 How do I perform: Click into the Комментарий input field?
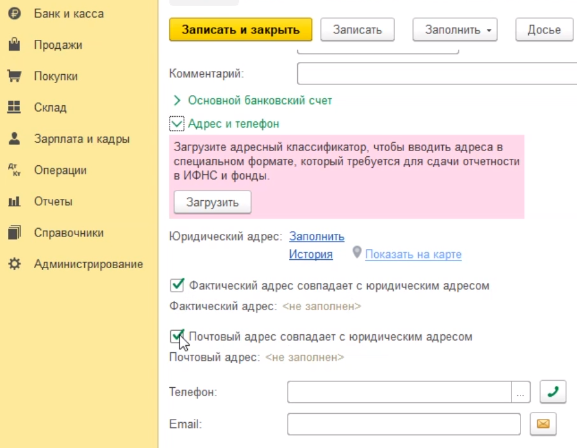coord(437,74)
